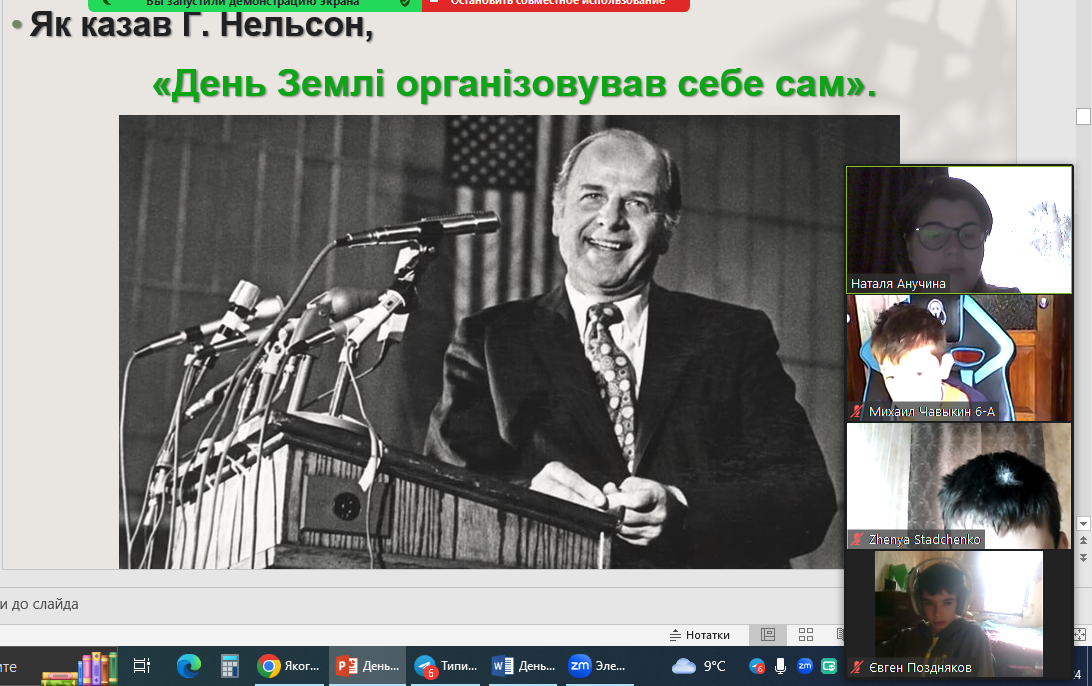Screen dimensions: 1092x686
Task: Click vertical scrollbar thumb at right
Action: click(1083, 116)
